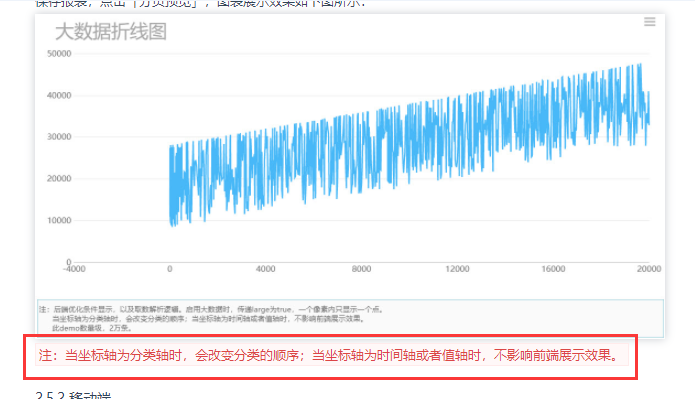The image size is (695, 399).
Task: Click the y-axis label 10000
Action: tap(59, 220)
